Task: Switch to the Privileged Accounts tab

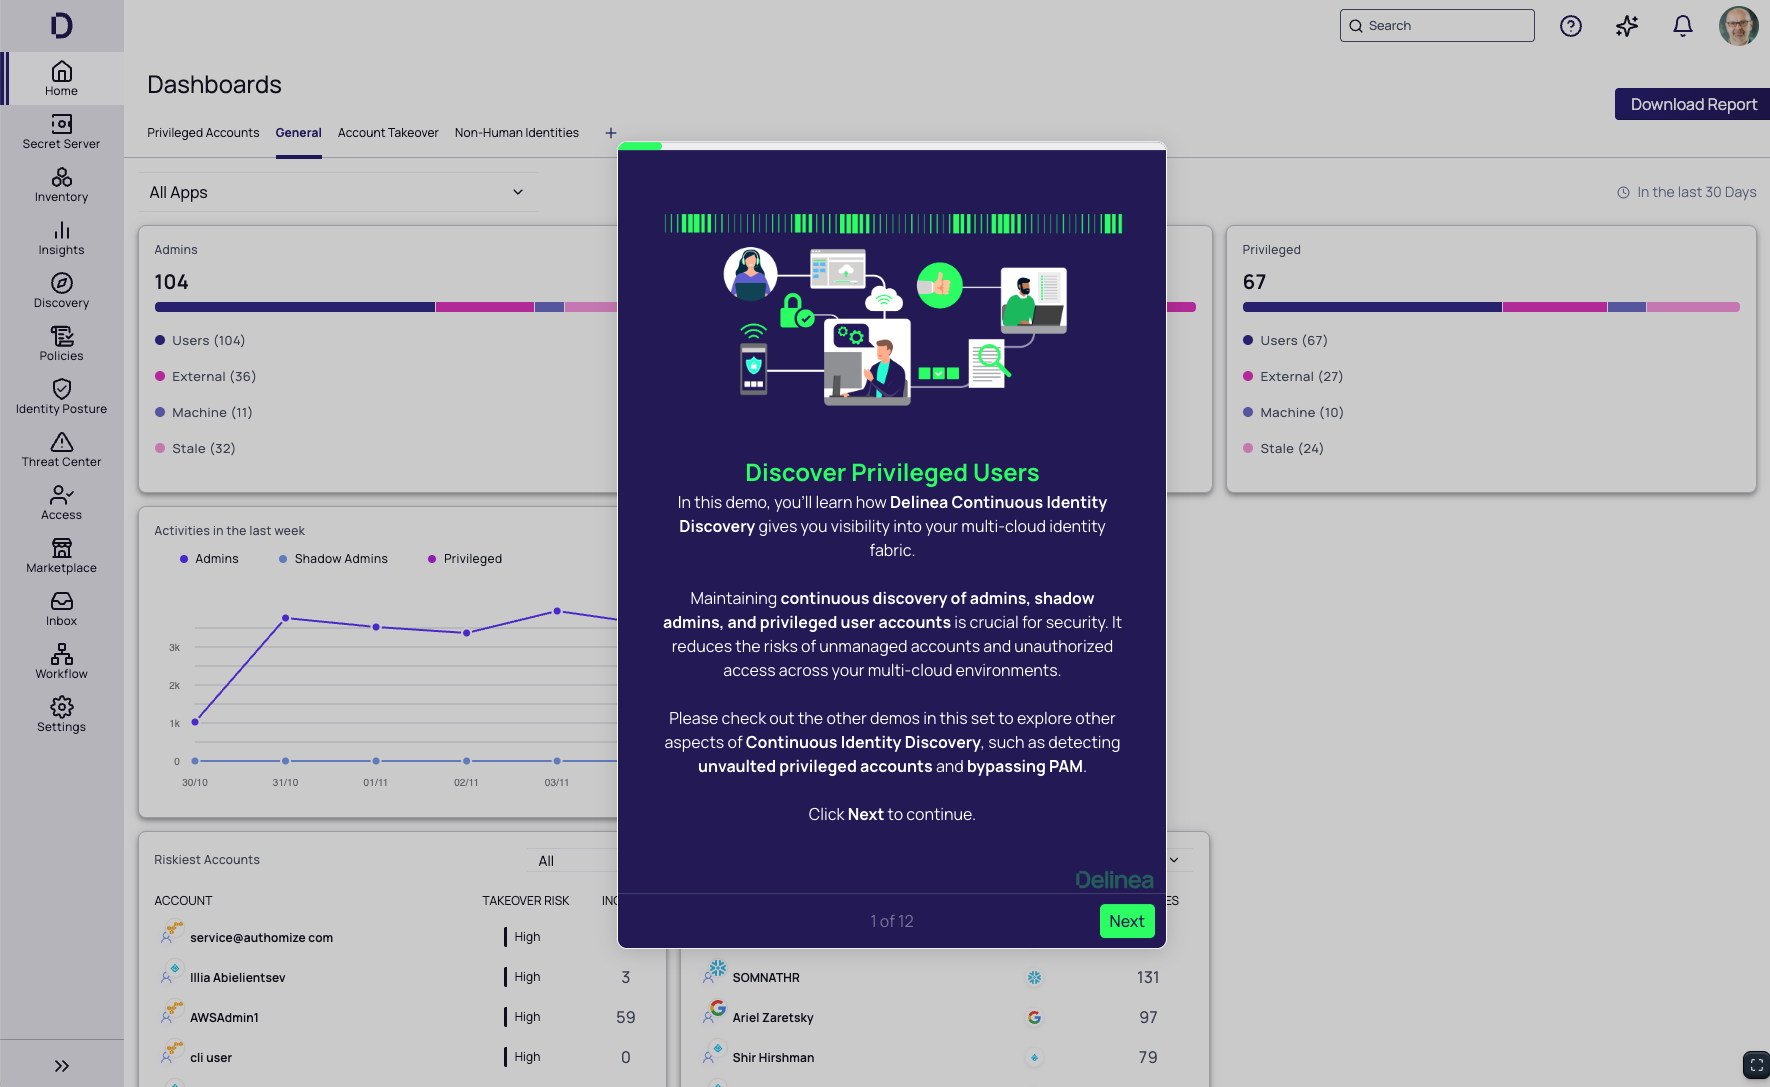Action: coord(203,133)
